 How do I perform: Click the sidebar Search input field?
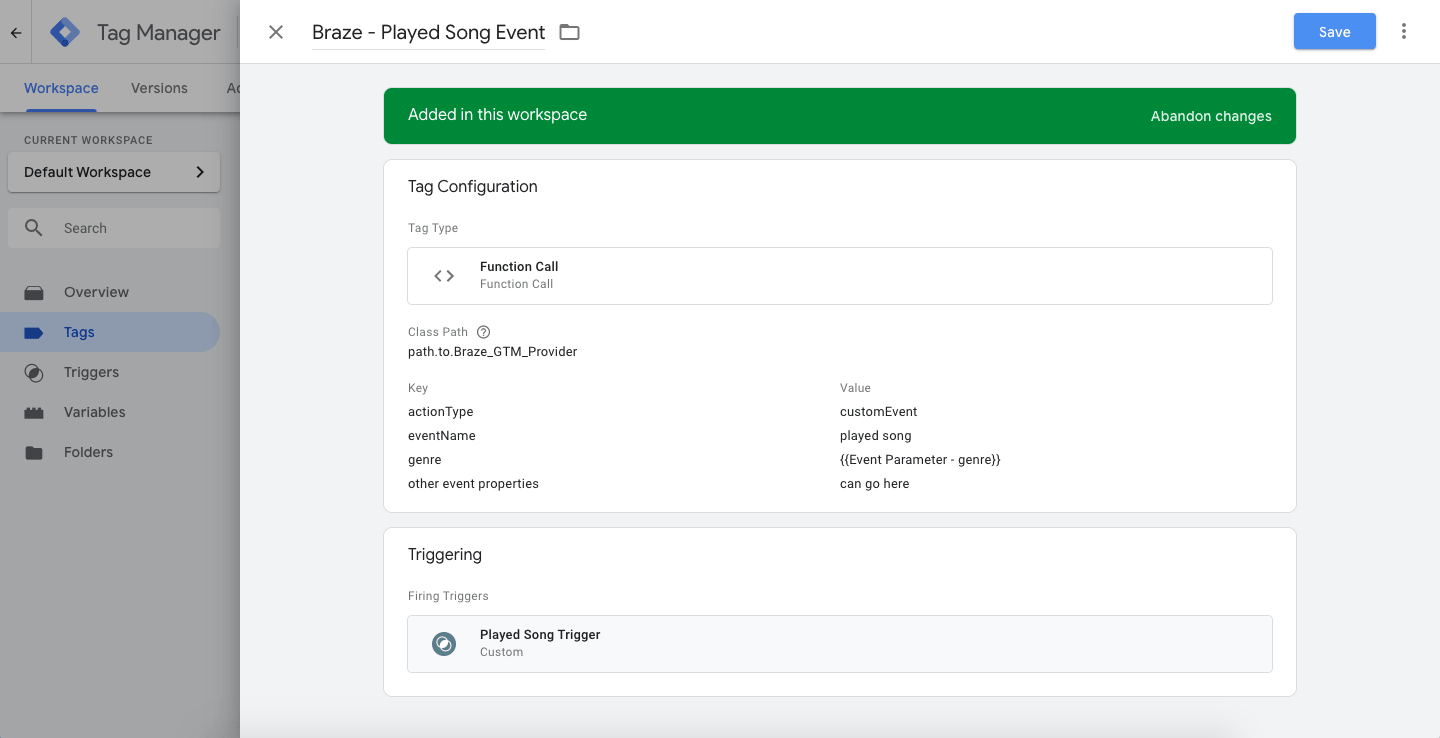[130, 228]
